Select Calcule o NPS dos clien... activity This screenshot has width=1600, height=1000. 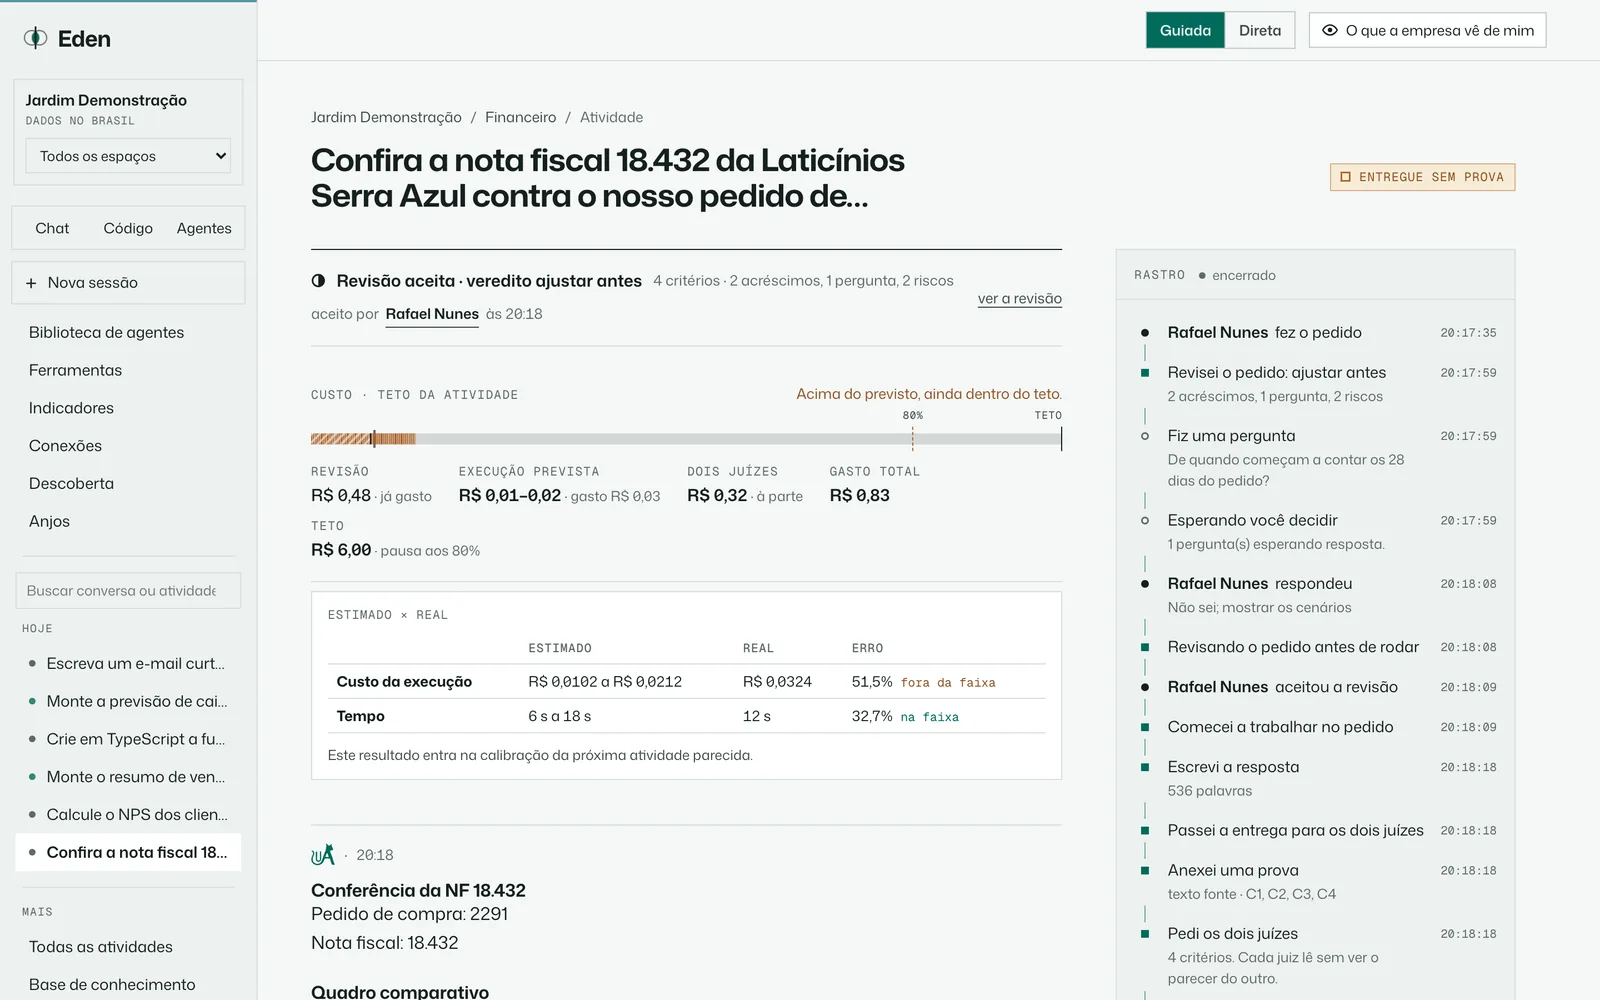point(128,815)
